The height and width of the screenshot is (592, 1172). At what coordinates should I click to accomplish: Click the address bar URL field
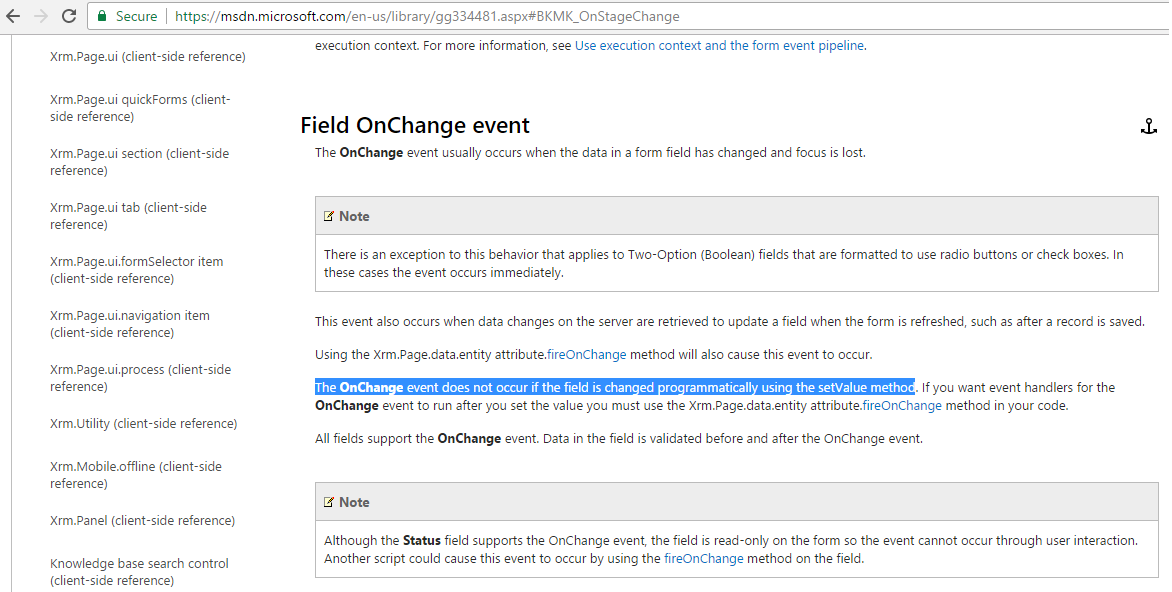coord(600,17)
